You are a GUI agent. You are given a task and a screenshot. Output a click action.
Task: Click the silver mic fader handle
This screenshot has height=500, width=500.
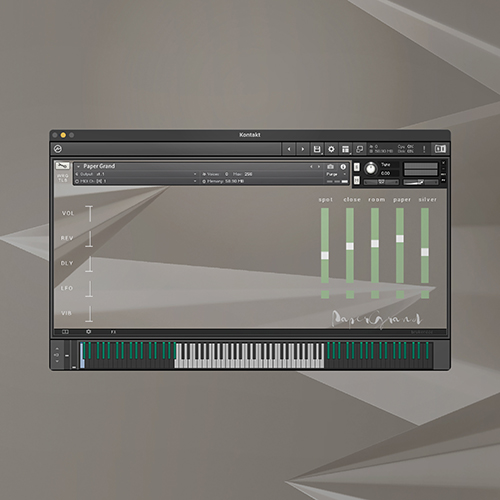[x=425, y=252]
